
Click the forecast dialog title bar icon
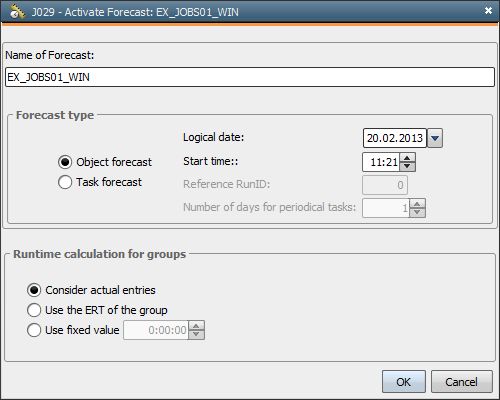[18, 12]
